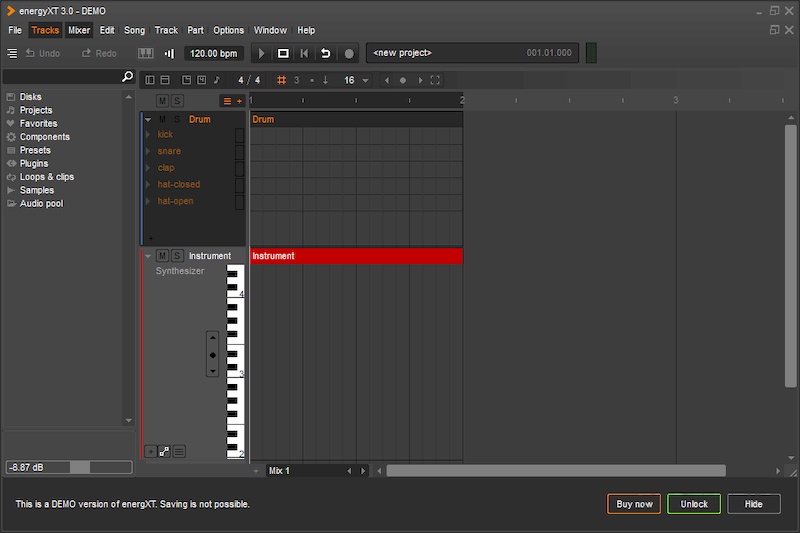The height and width of the screenshot is (533, 800).
Task: Toggle mute on the Drum track
Action: 162,119
